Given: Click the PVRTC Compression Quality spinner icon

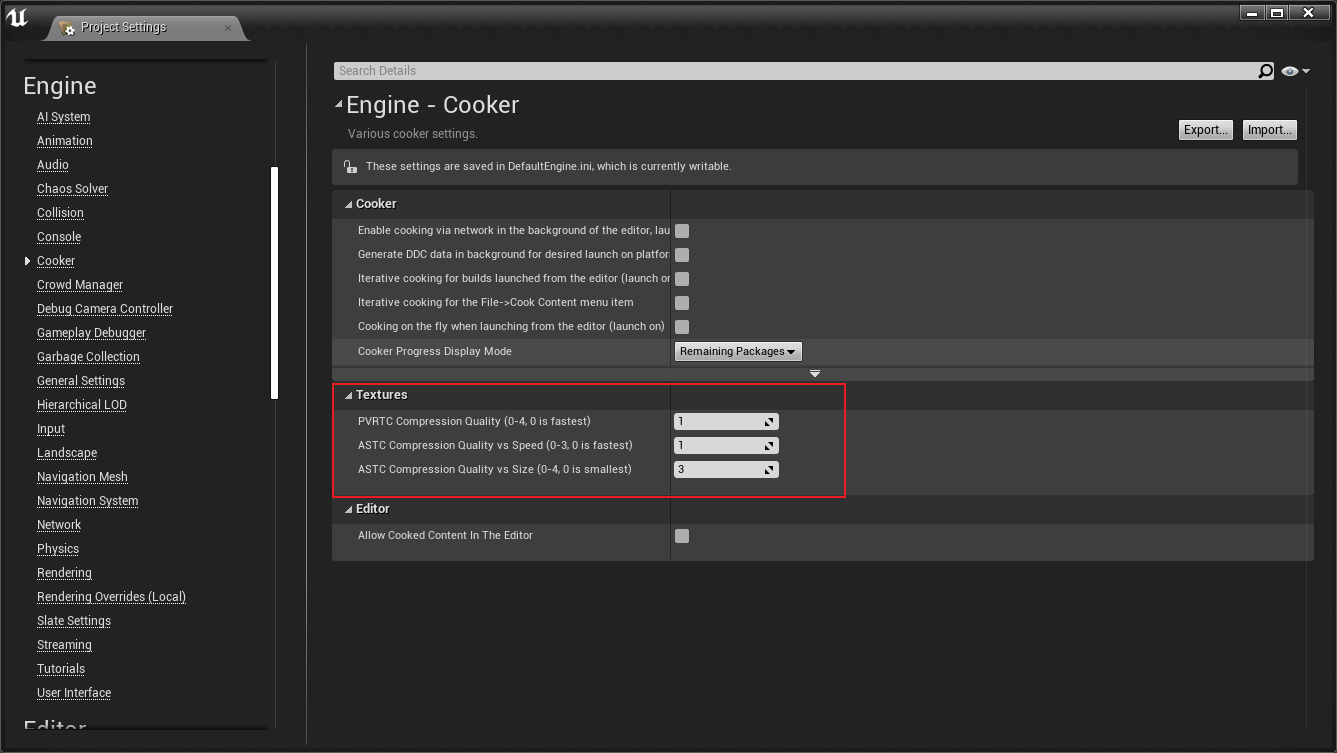Looking at the screenshot, I should [769, 422].
